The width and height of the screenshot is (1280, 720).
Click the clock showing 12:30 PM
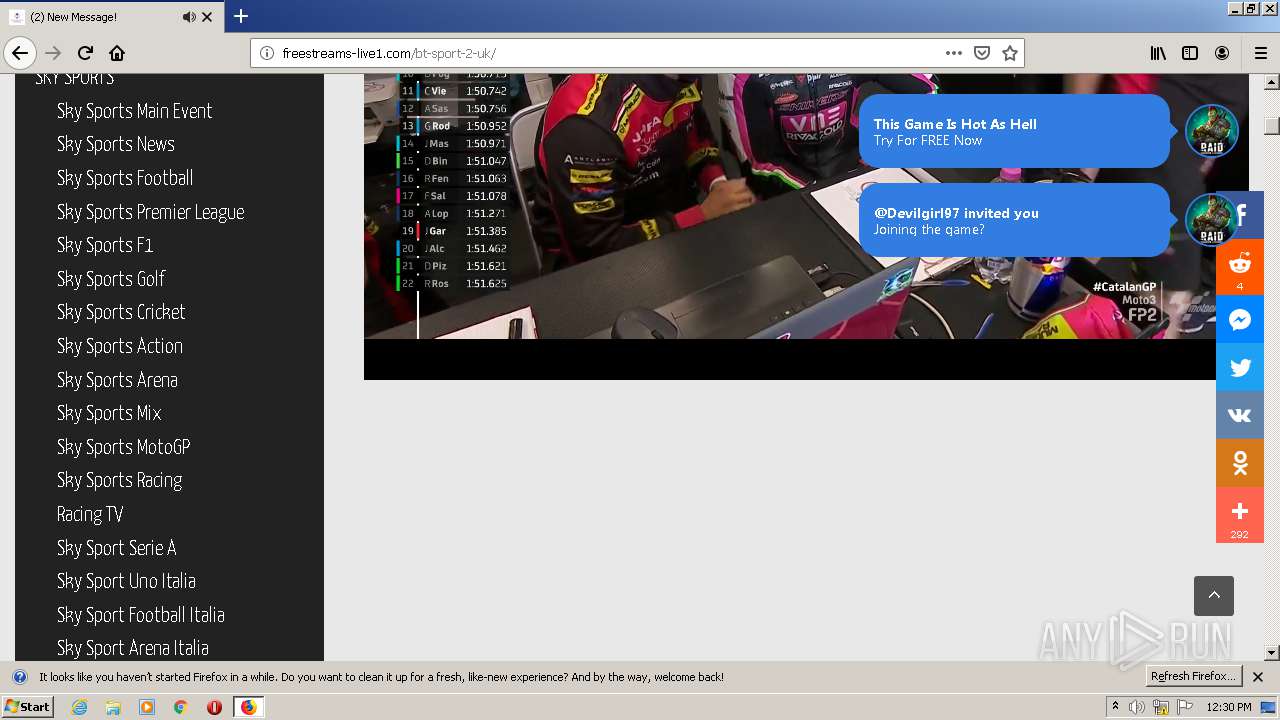[x=1228, y=707]
